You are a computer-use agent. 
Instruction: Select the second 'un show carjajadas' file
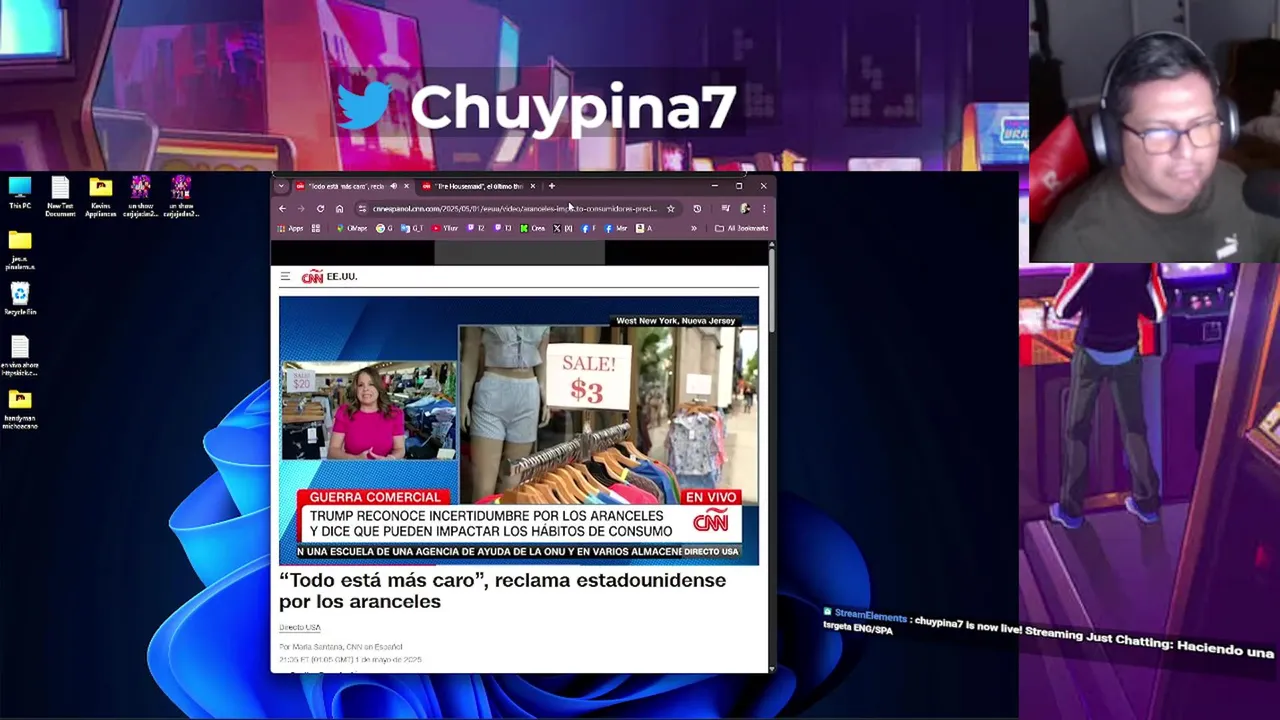(181, 197)
